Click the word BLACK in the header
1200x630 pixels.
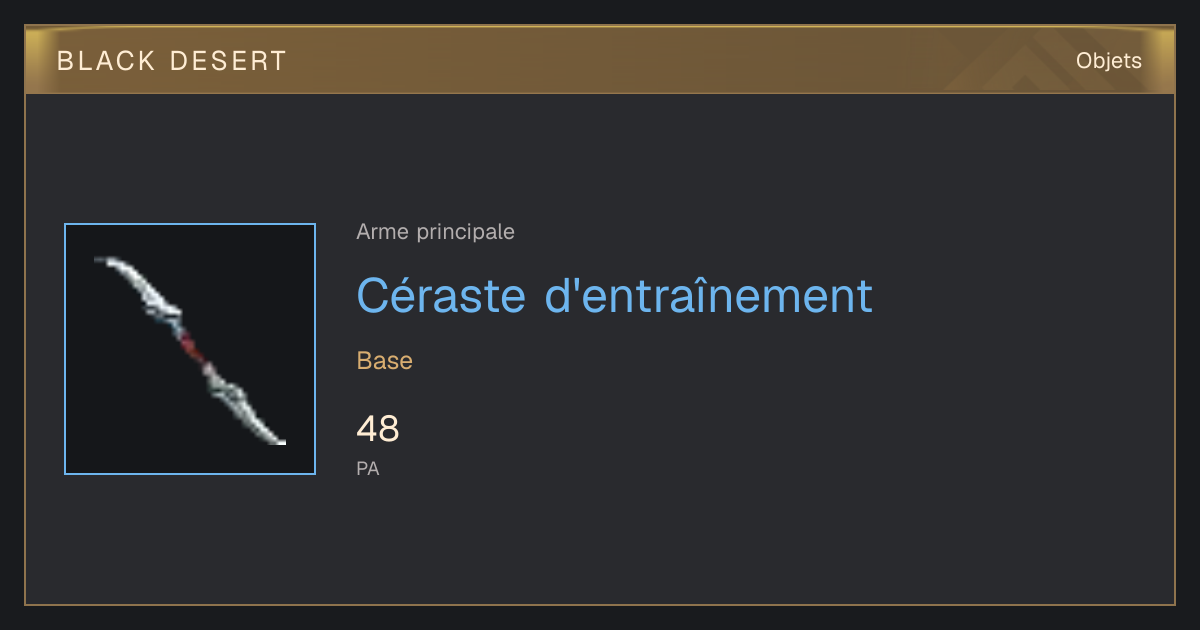click(x=106, y=61)
